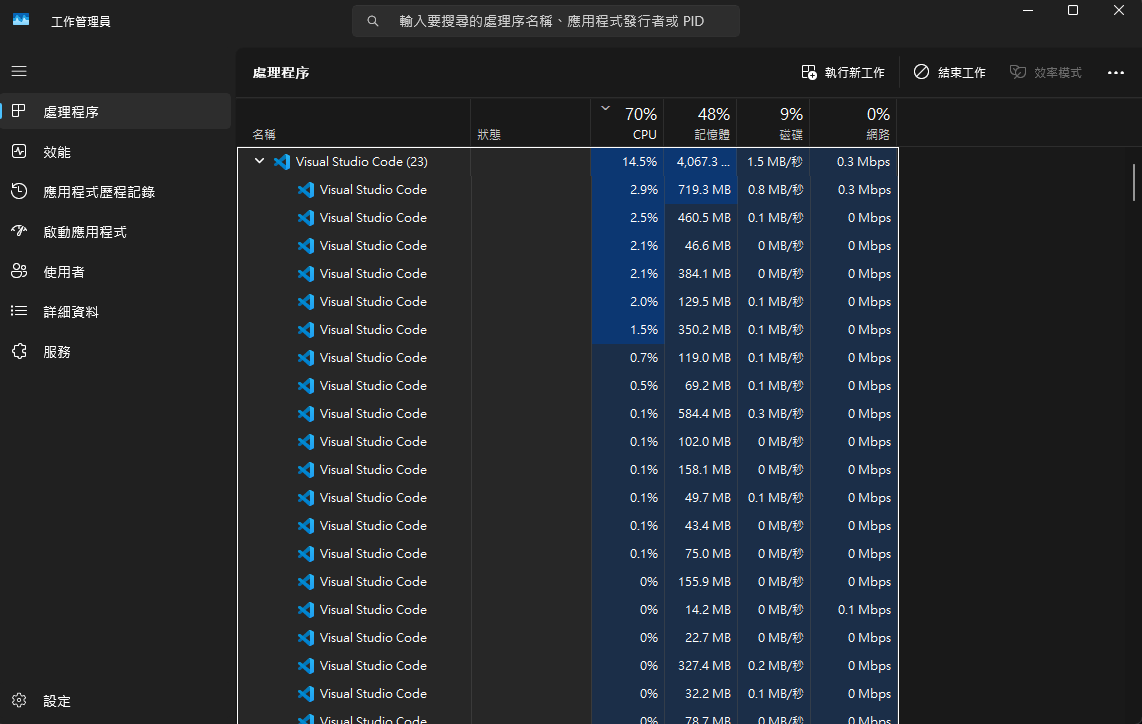
Task: Click 執行新工作 (Run new task) button
Action: point(843,72)
